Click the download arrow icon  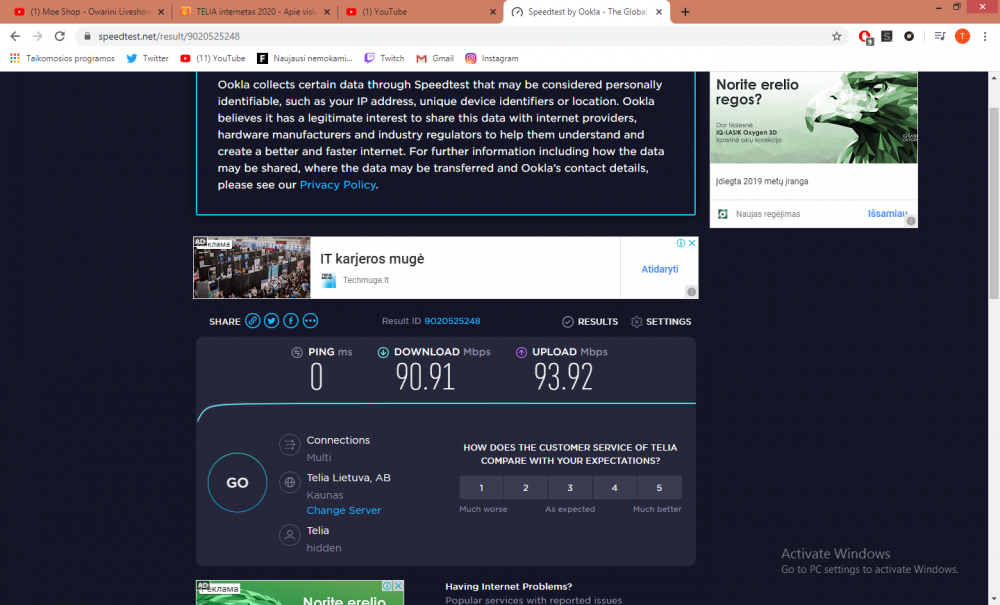point(383,352)
